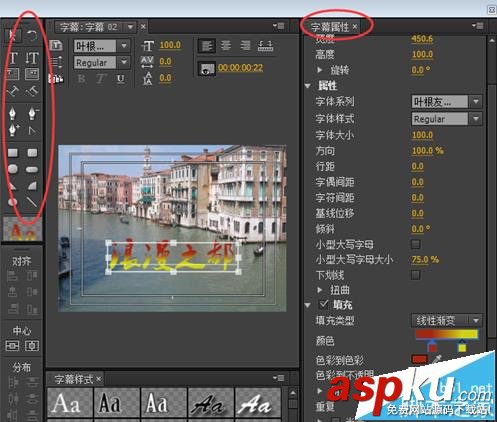Select the Path Type tool
The width and height of the screenshot is (497, 422).
pyautogui.click(x=13, y=91)
